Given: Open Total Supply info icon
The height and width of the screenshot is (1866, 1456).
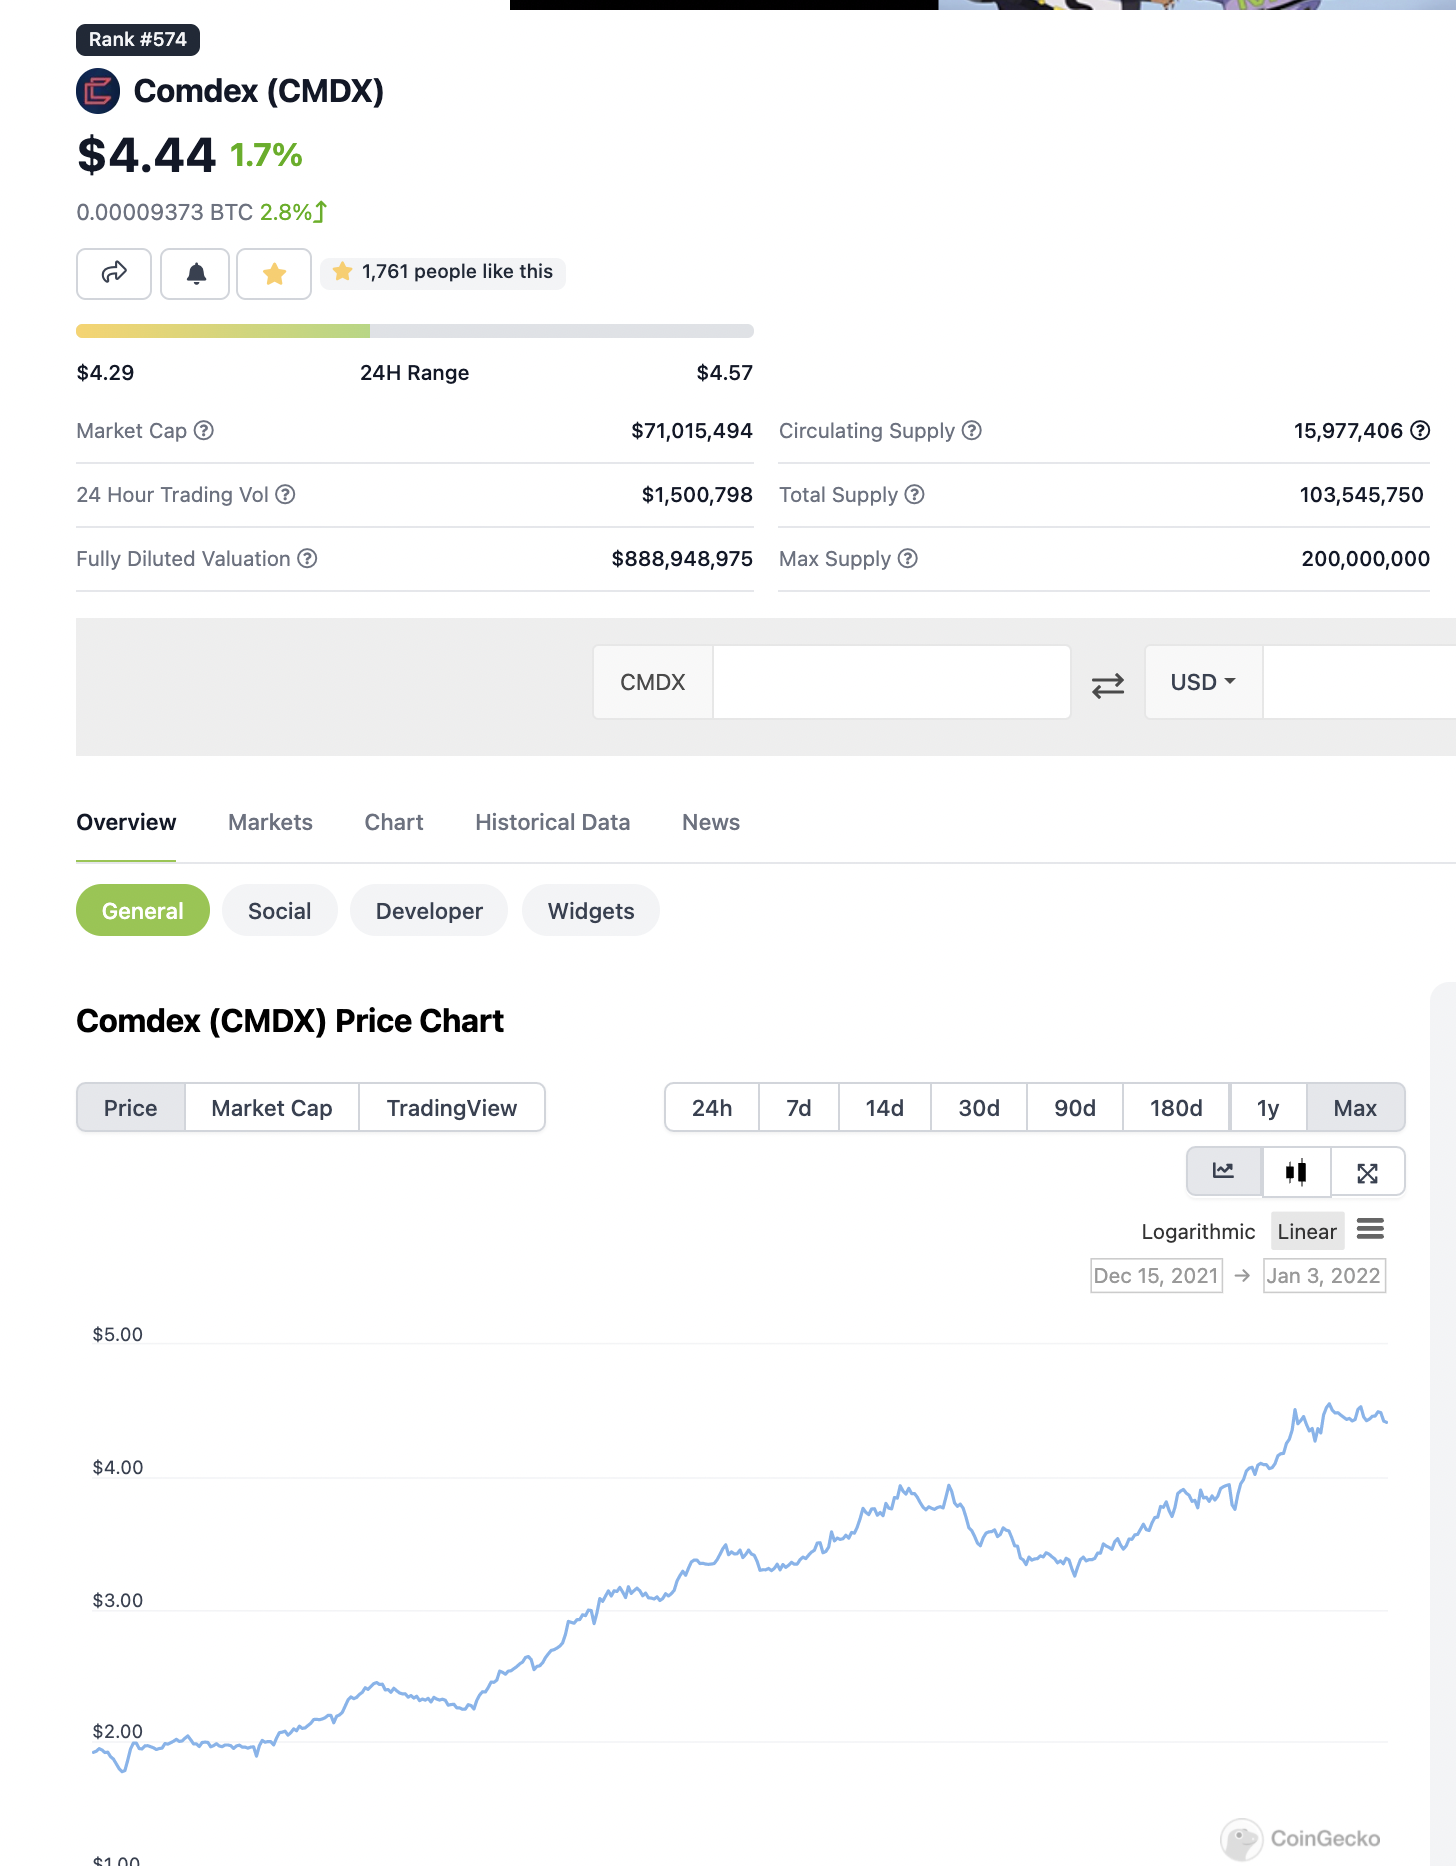Looking at the screenshot, I should (x=915, y=495).
